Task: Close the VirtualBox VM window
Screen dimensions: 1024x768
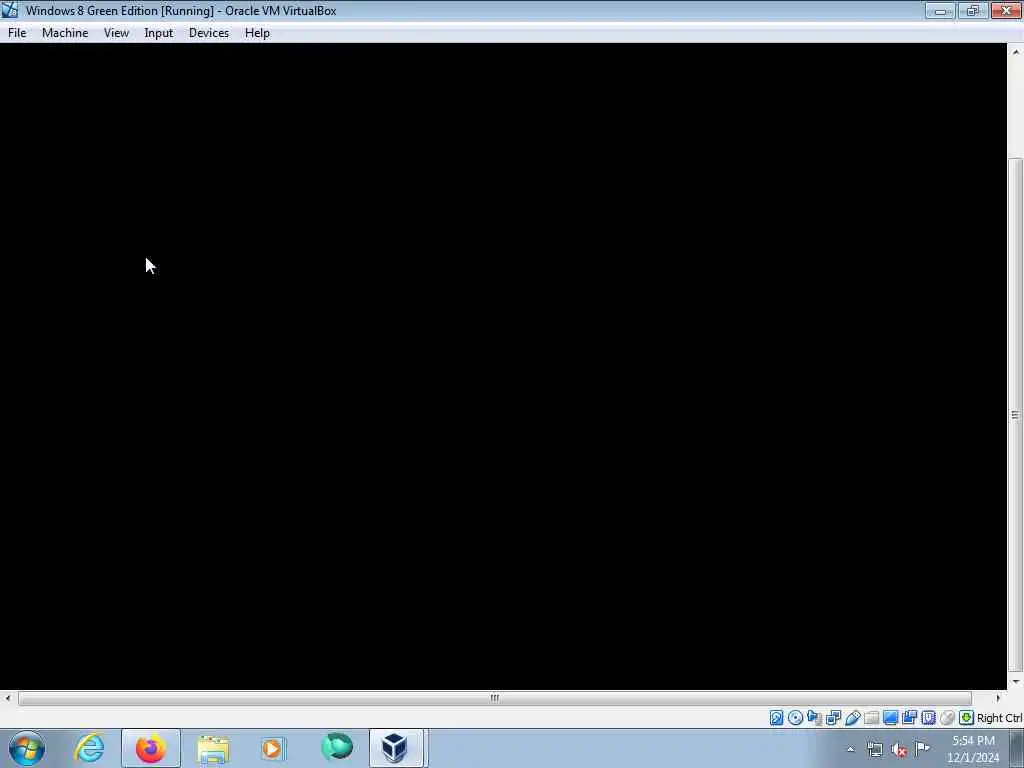Action: pyautogui.click(x=1006, y=10)
